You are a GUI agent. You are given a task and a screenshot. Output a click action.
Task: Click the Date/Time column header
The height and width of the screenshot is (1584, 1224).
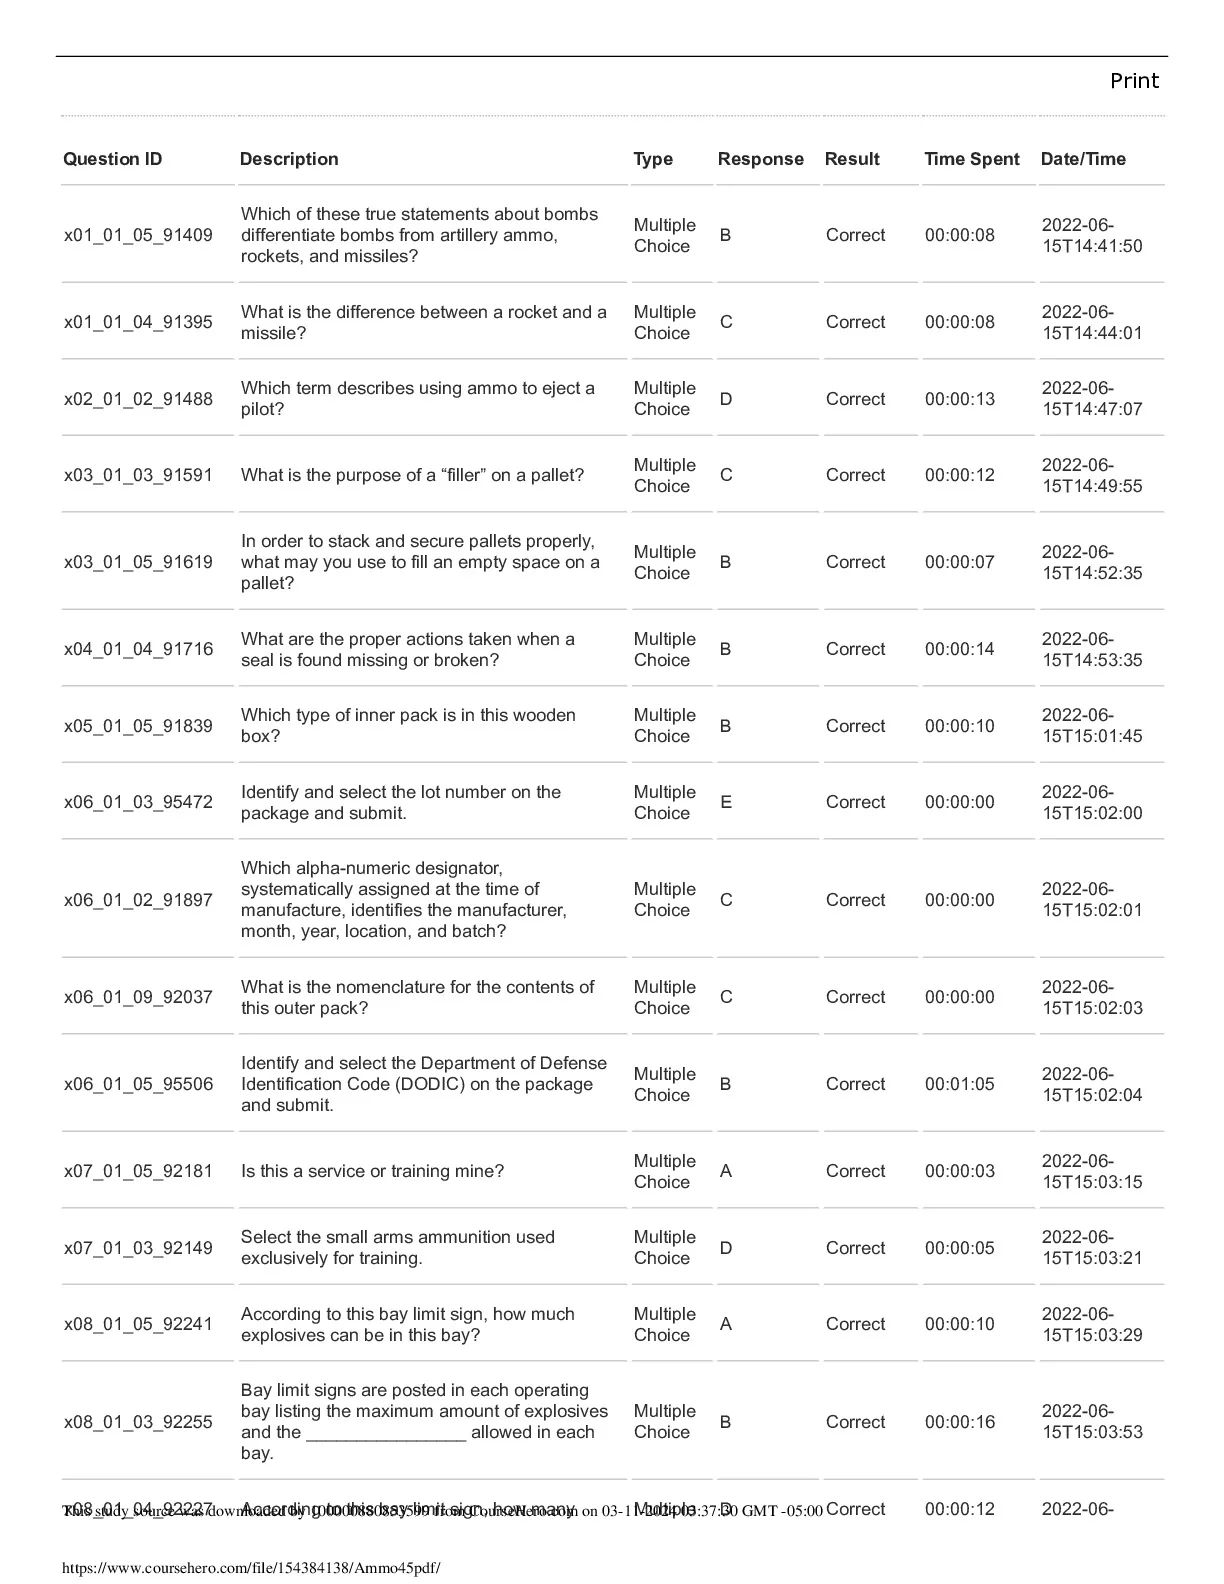pyautogui.click(x=1083, y=159)
